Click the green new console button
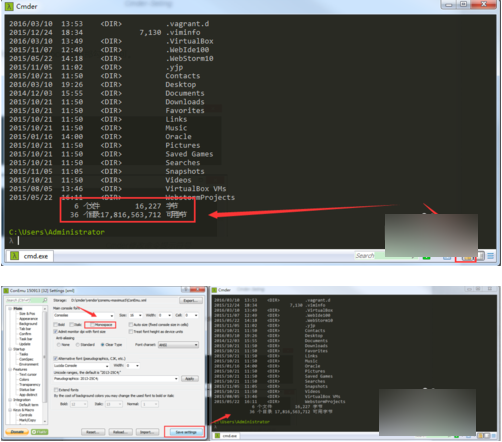Image resolution: width=502 pixels, height=442 pixels. (x=426, y=257)
